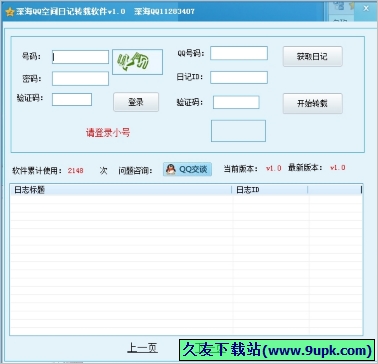
Task: Click the 获取日记 button
Action: pyautogui.click(x=312, y=57)
